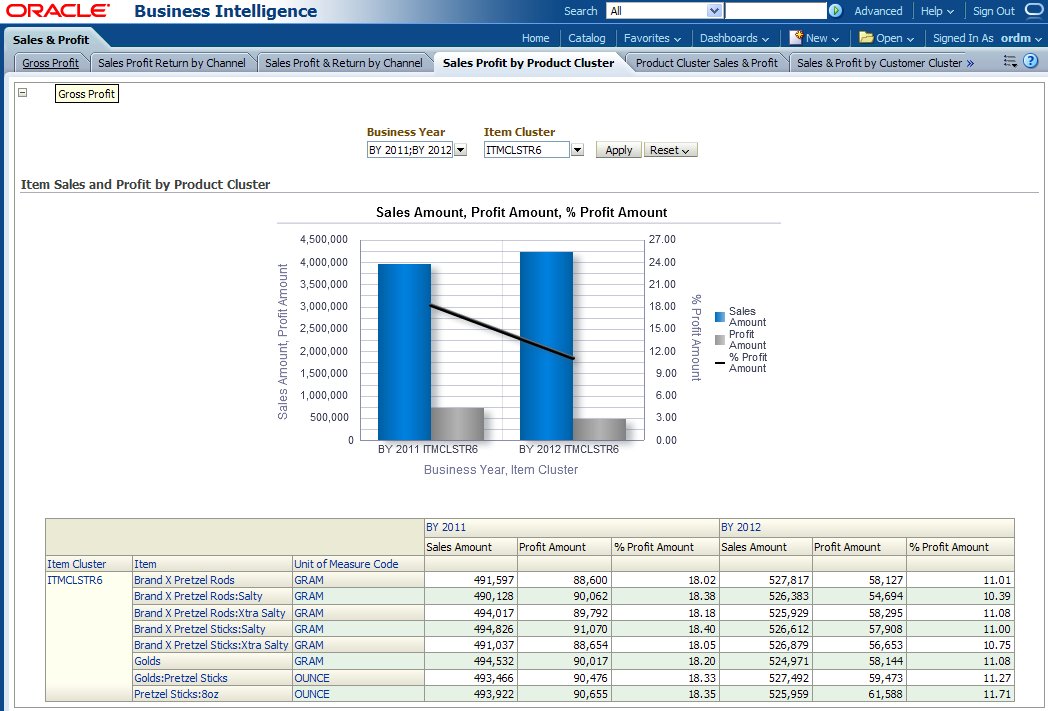Open the dashboard help question mark icon
This screenshot has height=711, width=1048.
tap(1031, 62)
